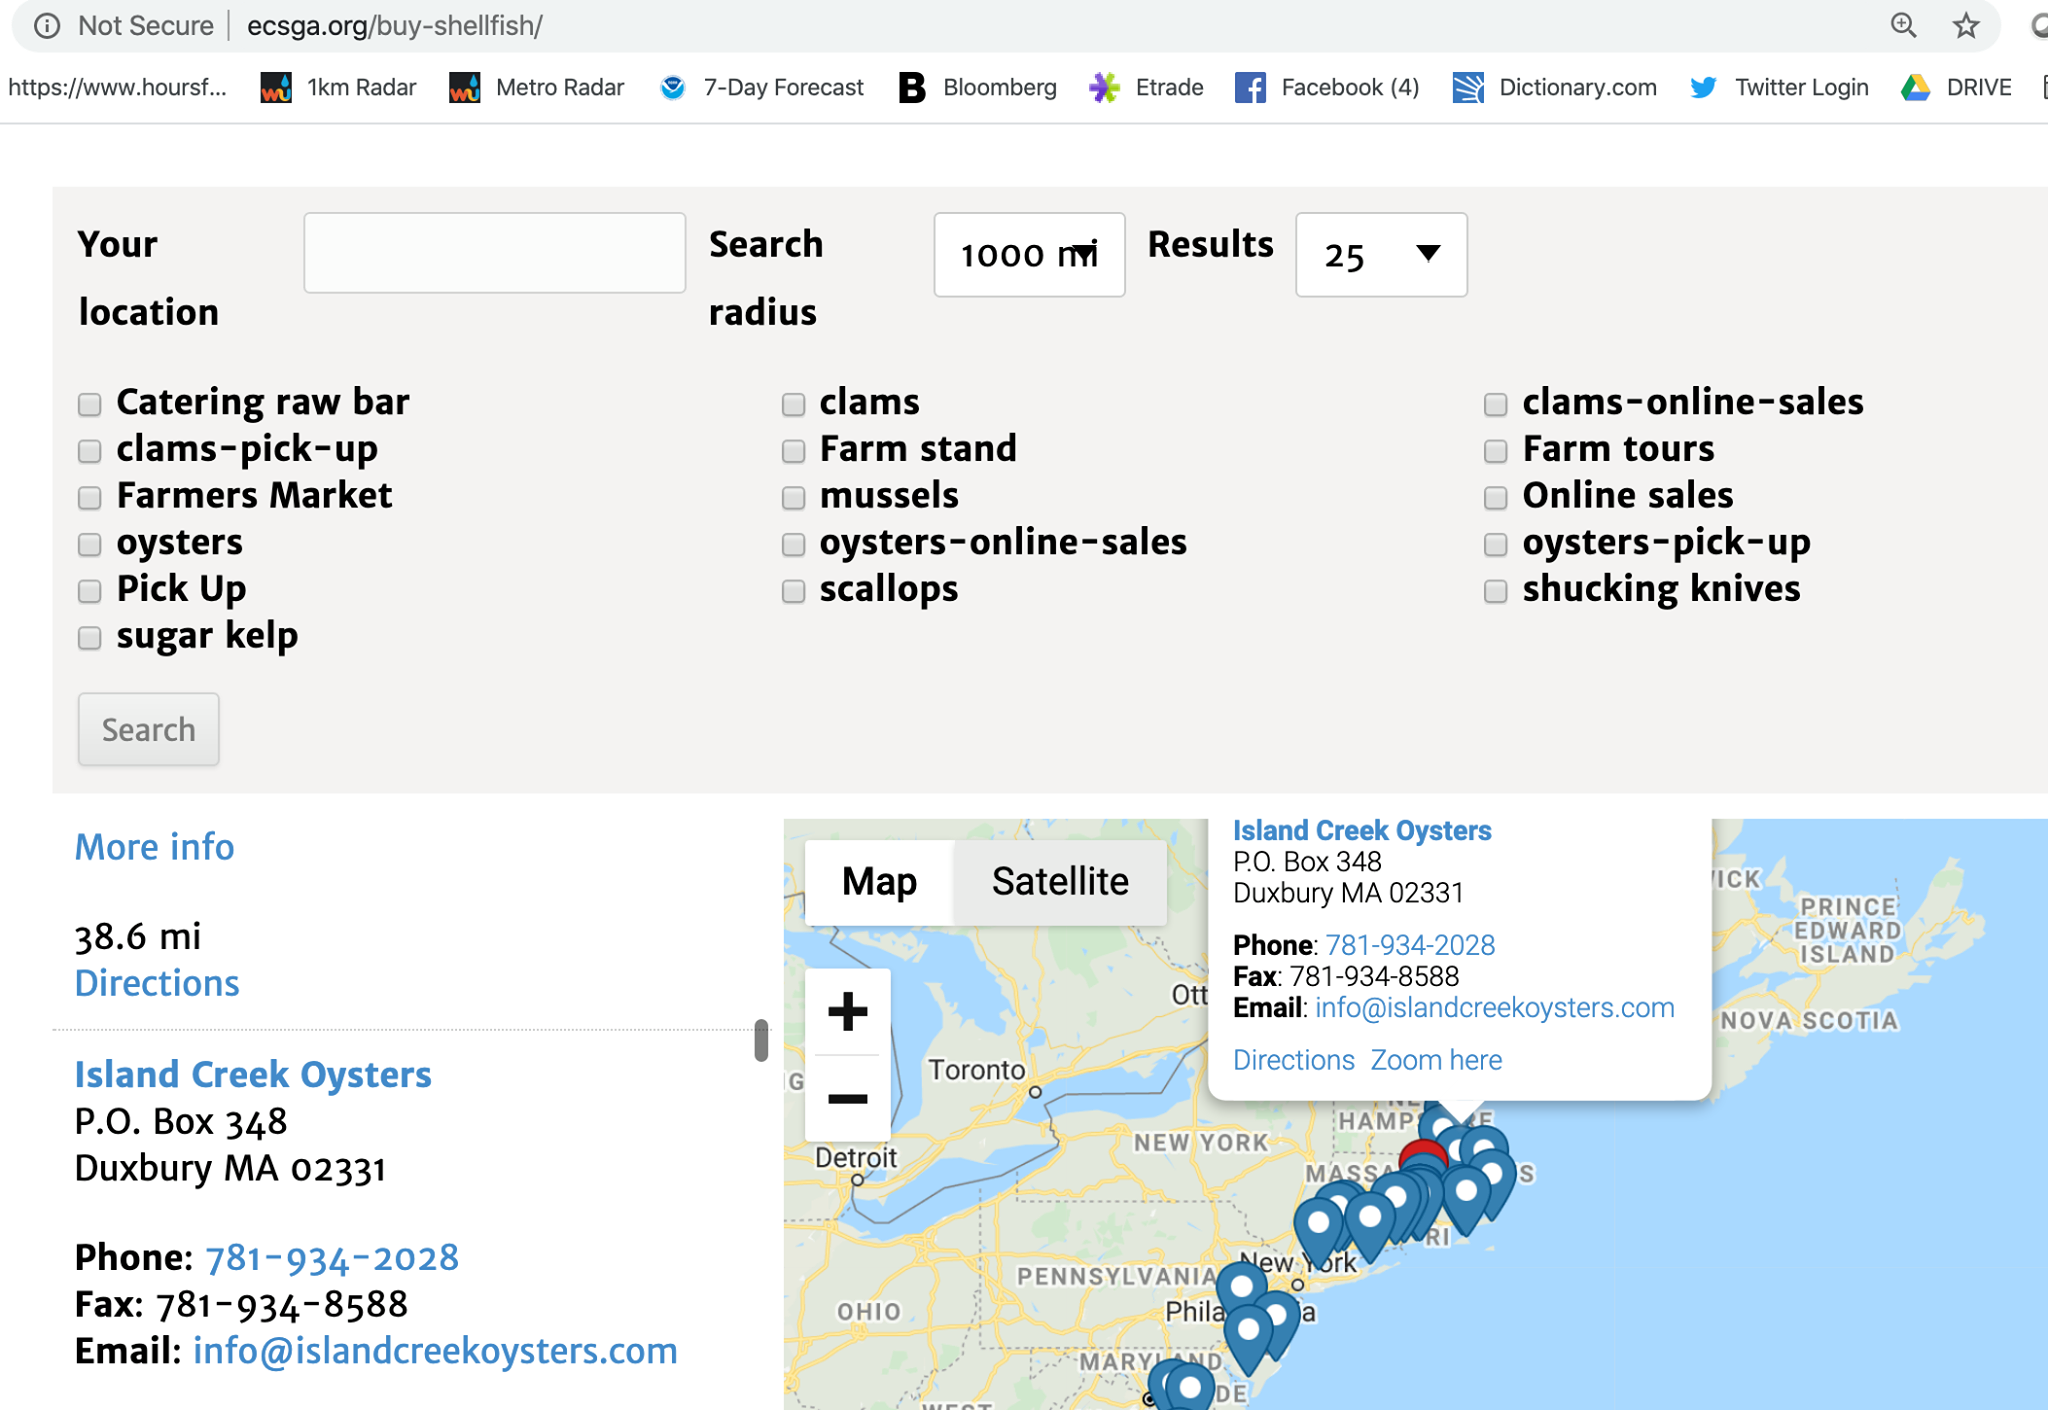Tick the shucking knives checkbox
Image resolution: width=2048 pixels, height=1410 pixels.
coord(1495,591)
